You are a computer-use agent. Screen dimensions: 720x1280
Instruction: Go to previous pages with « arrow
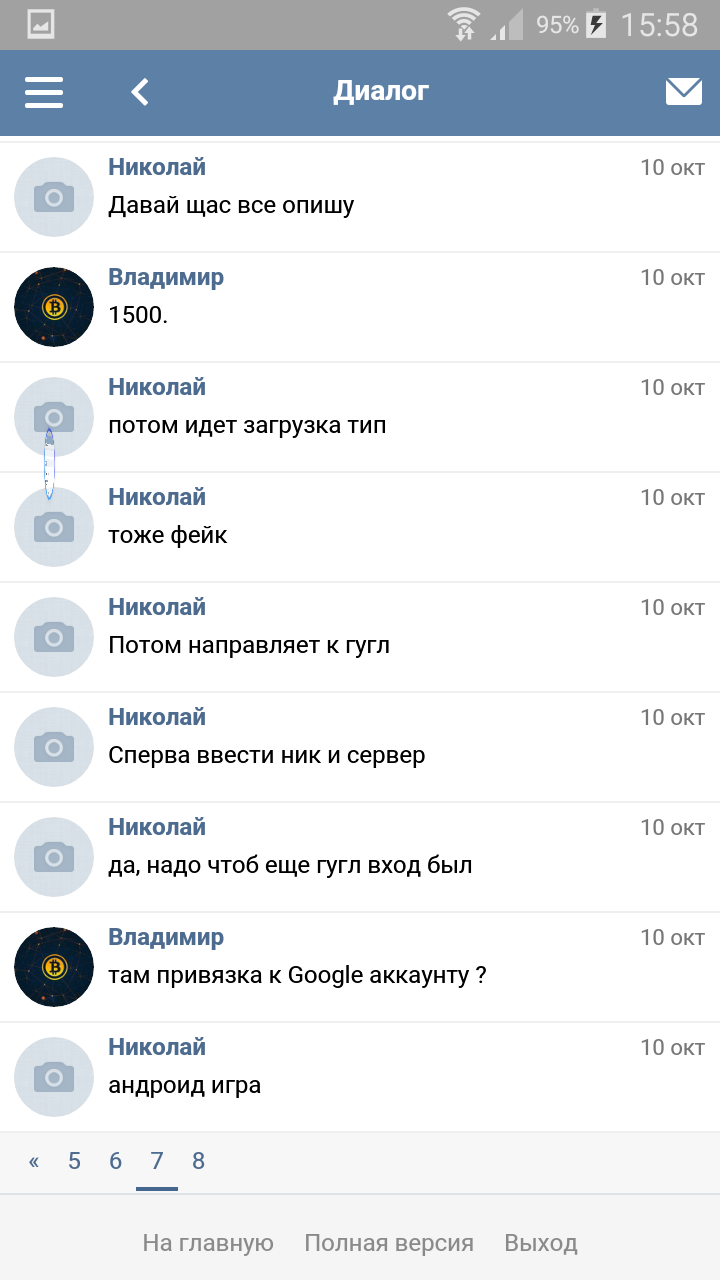point(34,1161)
